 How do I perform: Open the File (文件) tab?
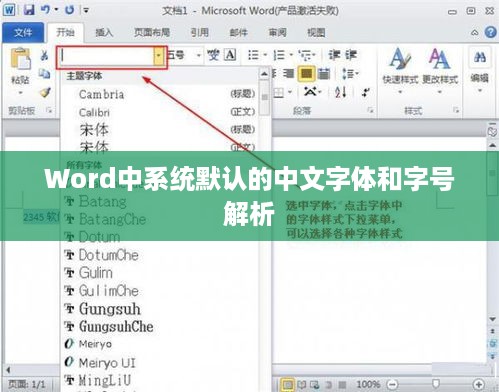23,33
